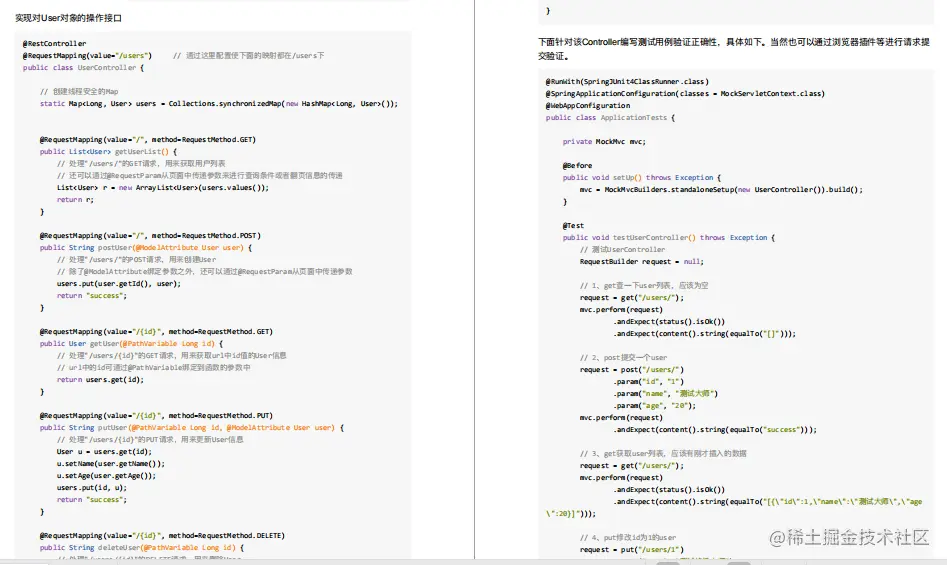This screenshot has height=565, width=947.
Task: Click the "public List<User> getUserList()" line
Action: (109, 152)
